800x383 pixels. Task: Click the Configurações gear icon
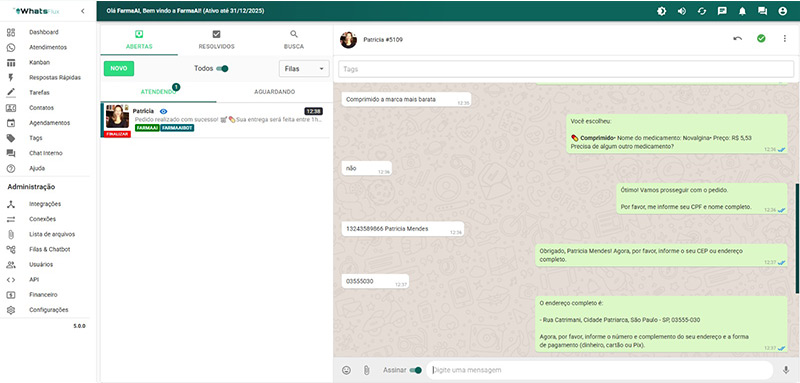tap(11, 310)
